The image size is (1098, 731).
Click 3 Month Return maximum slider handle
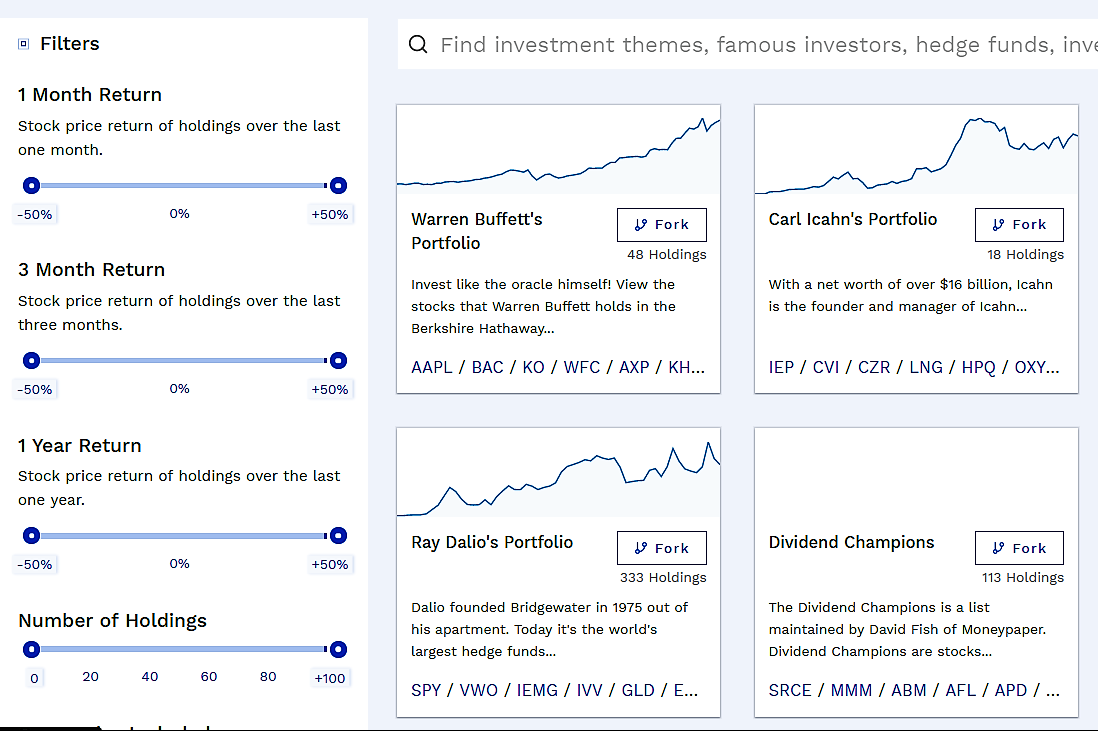338,361
